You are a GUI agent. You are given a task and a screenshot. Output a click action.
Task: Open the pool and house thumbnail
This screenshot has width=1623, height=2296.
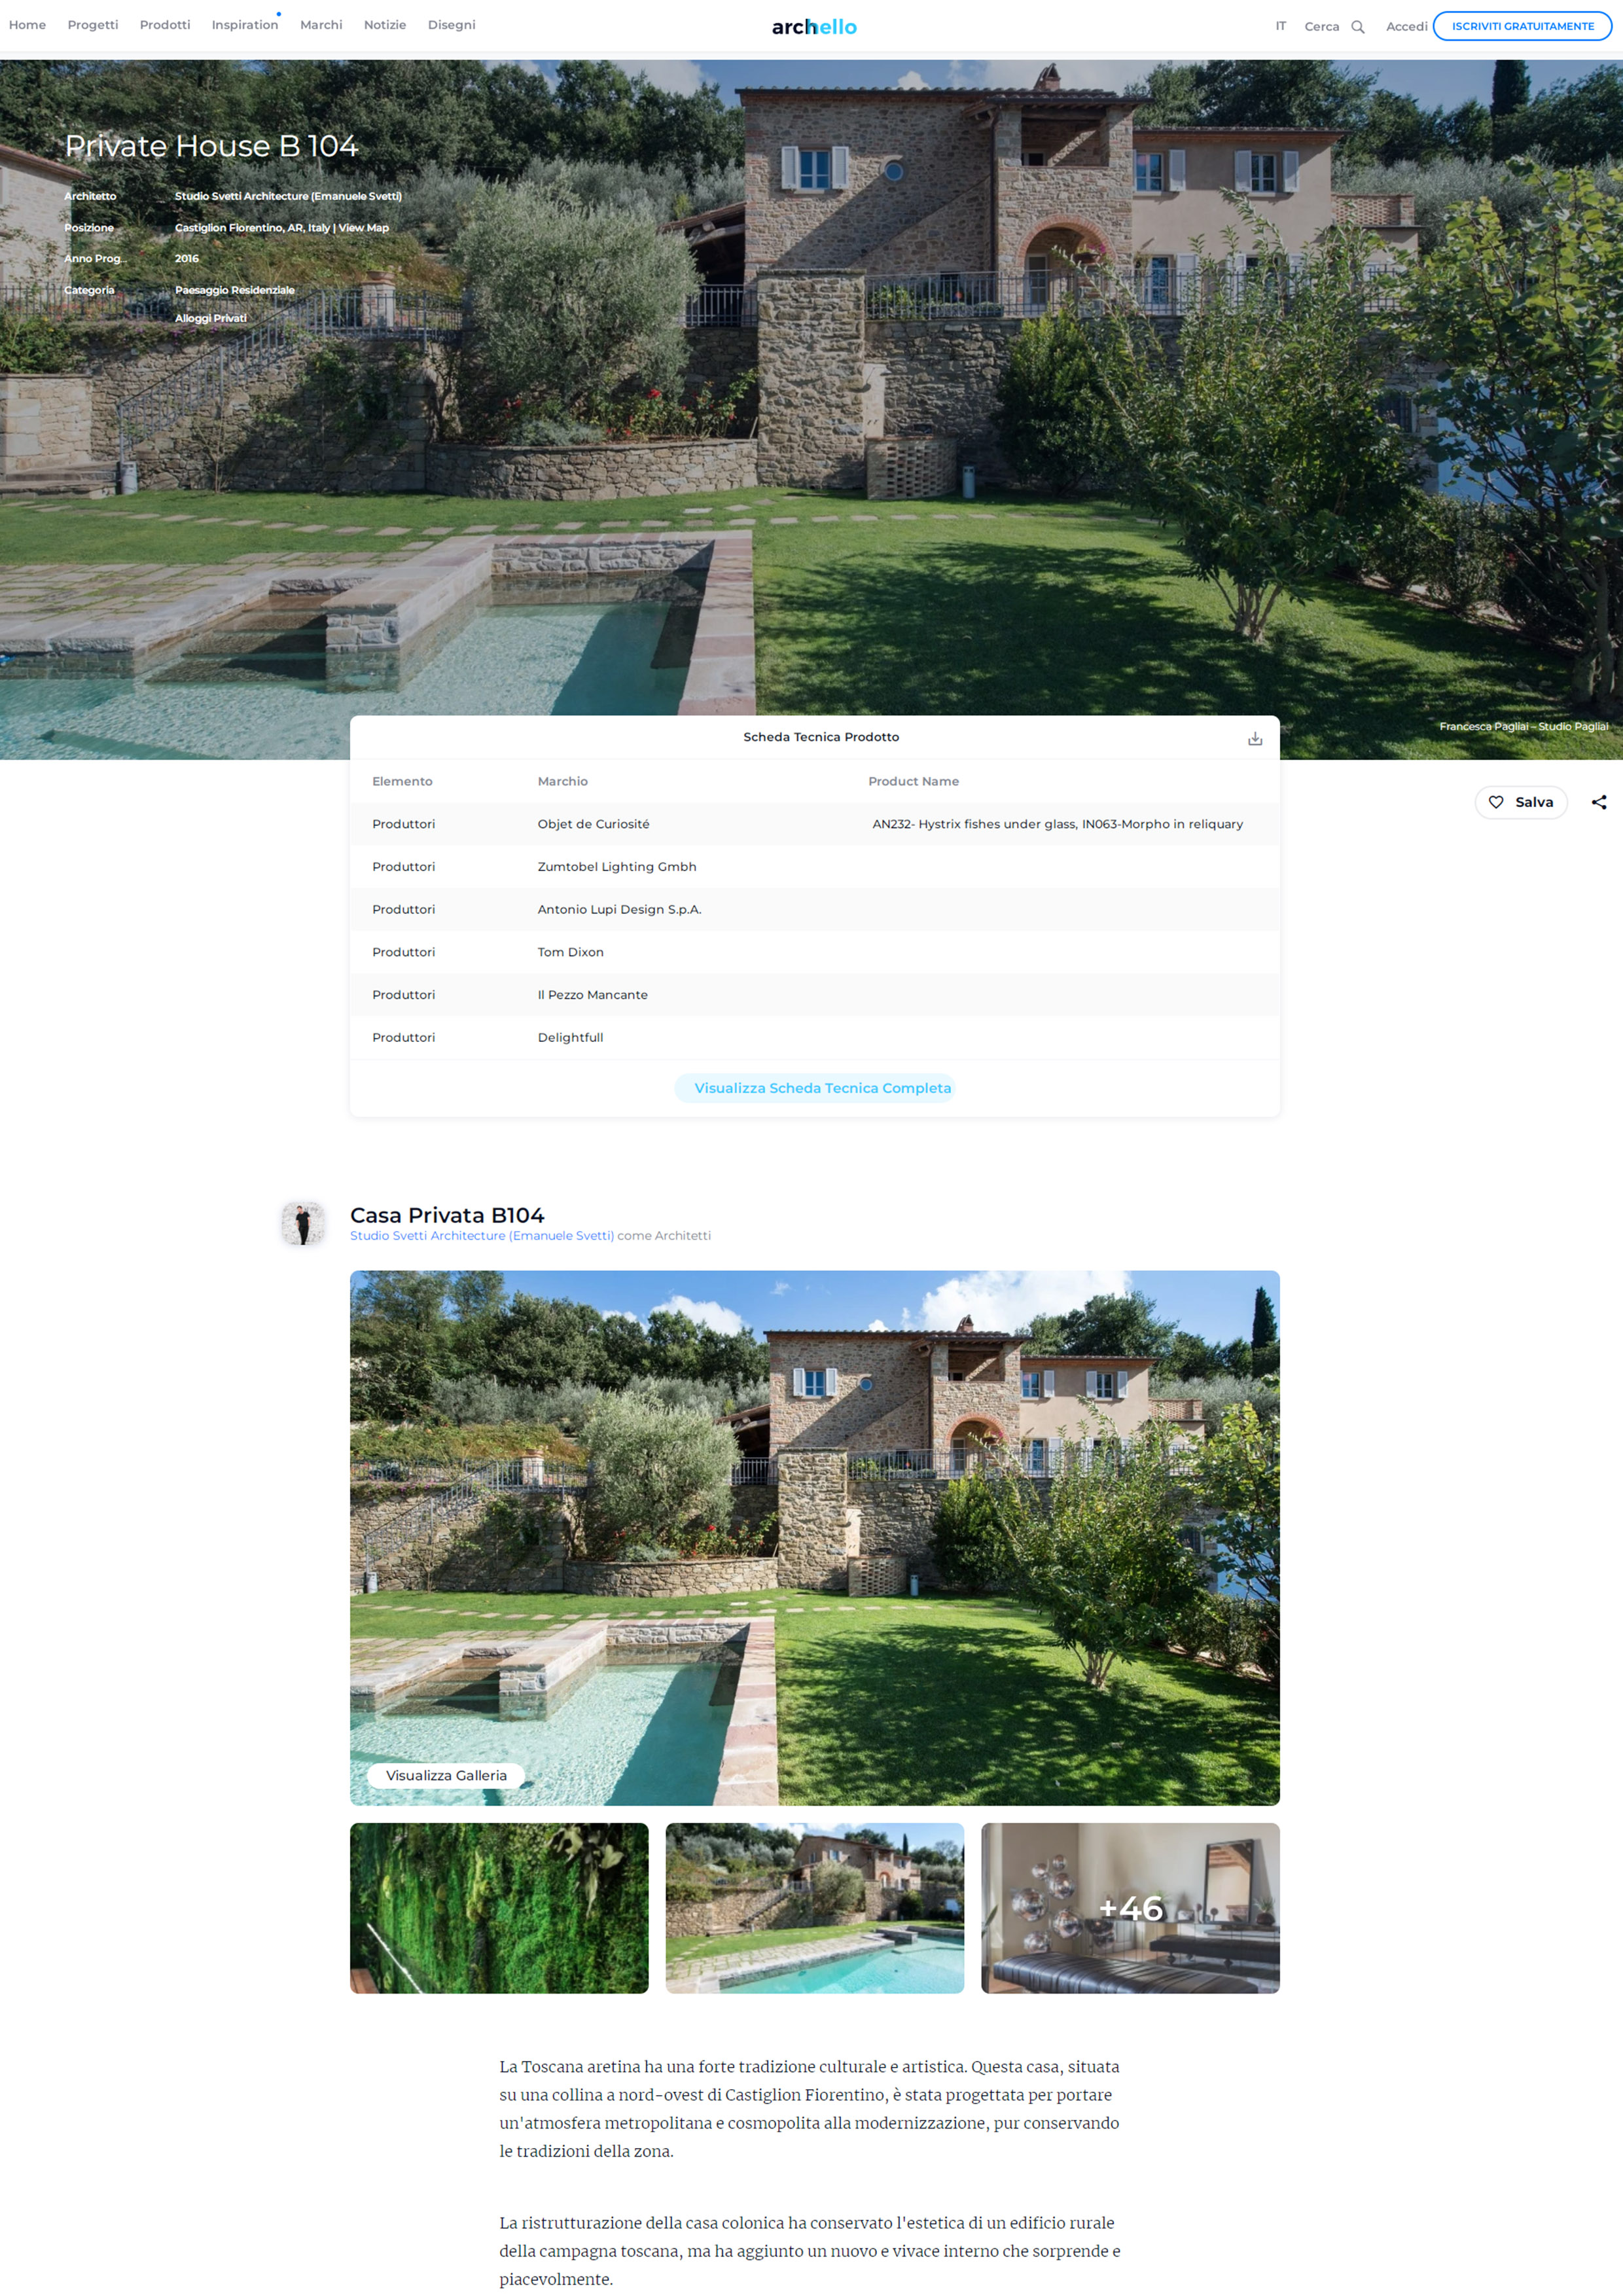click(815, 1908)
